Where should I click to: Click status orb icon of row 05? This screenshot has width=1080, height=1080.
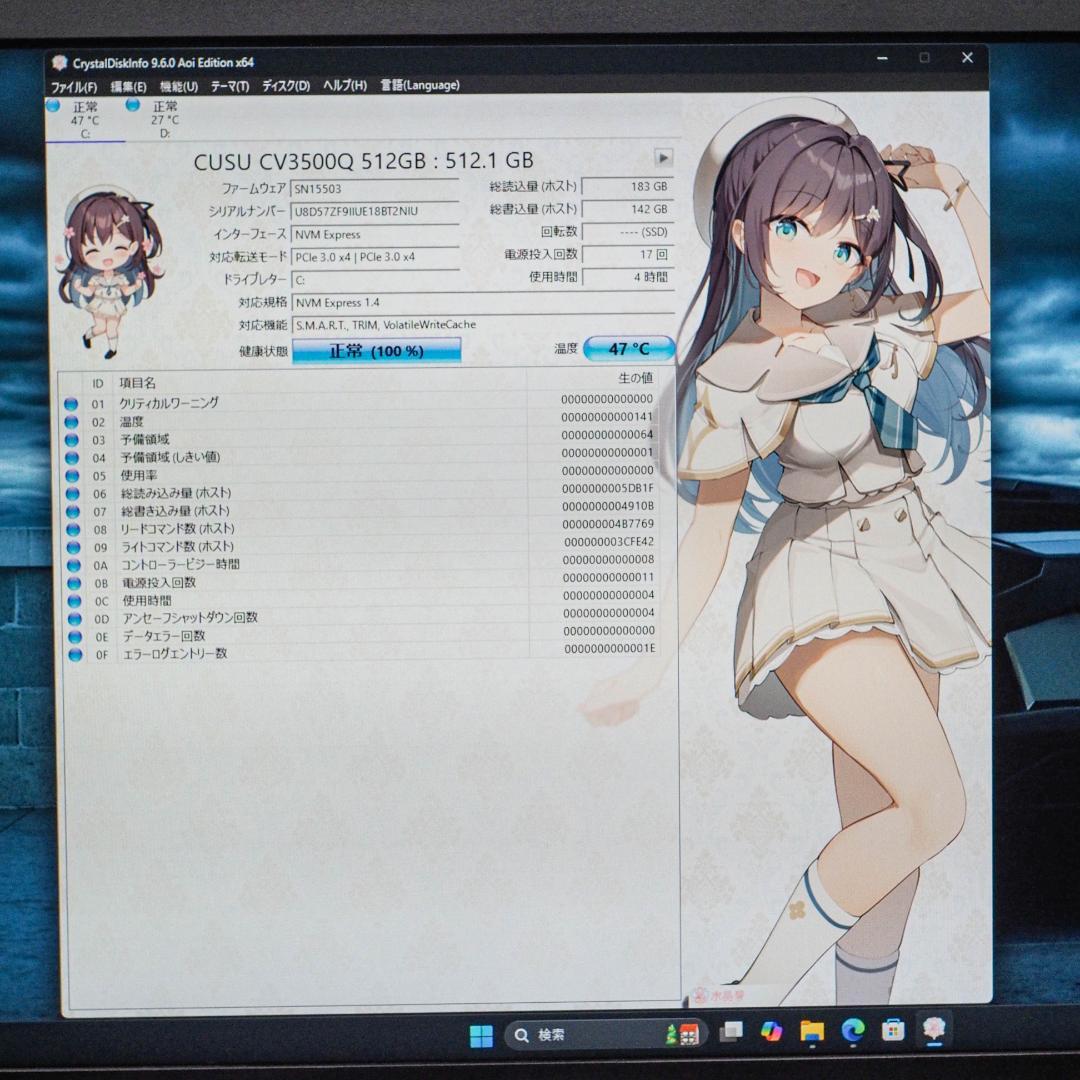72,475
